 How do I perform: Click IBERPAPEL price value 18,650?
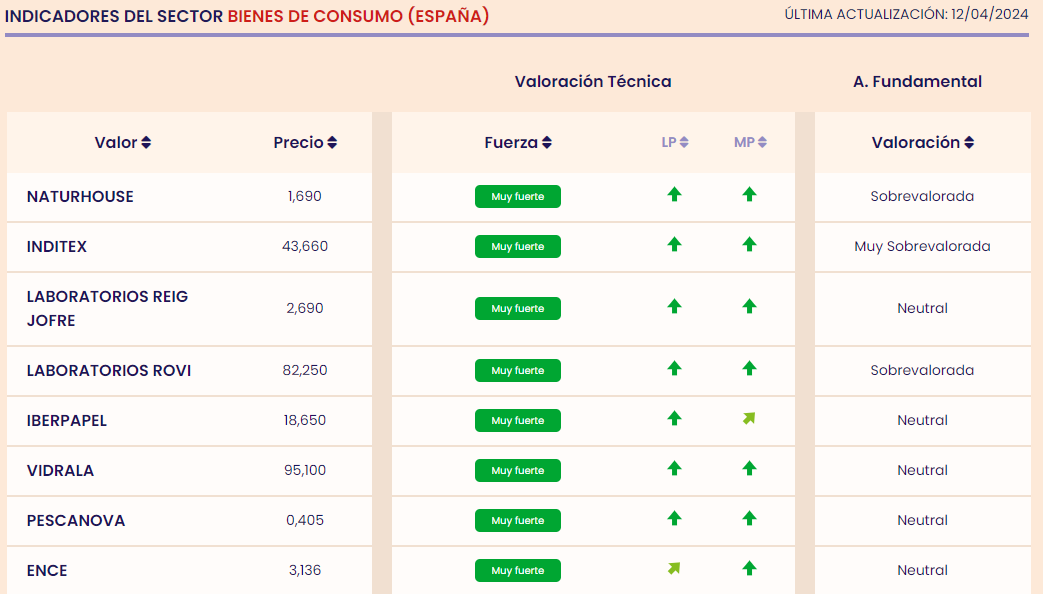pyautogui.click(x=305, y=421)
